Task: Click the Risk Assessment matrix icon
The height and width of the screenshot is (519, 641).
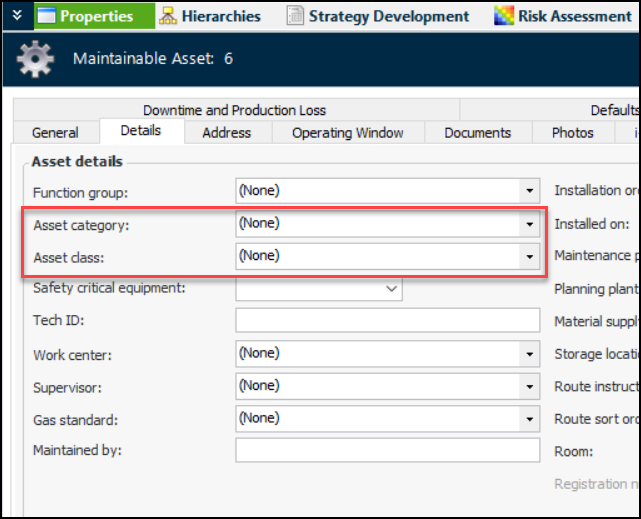Action: (504, 16)
